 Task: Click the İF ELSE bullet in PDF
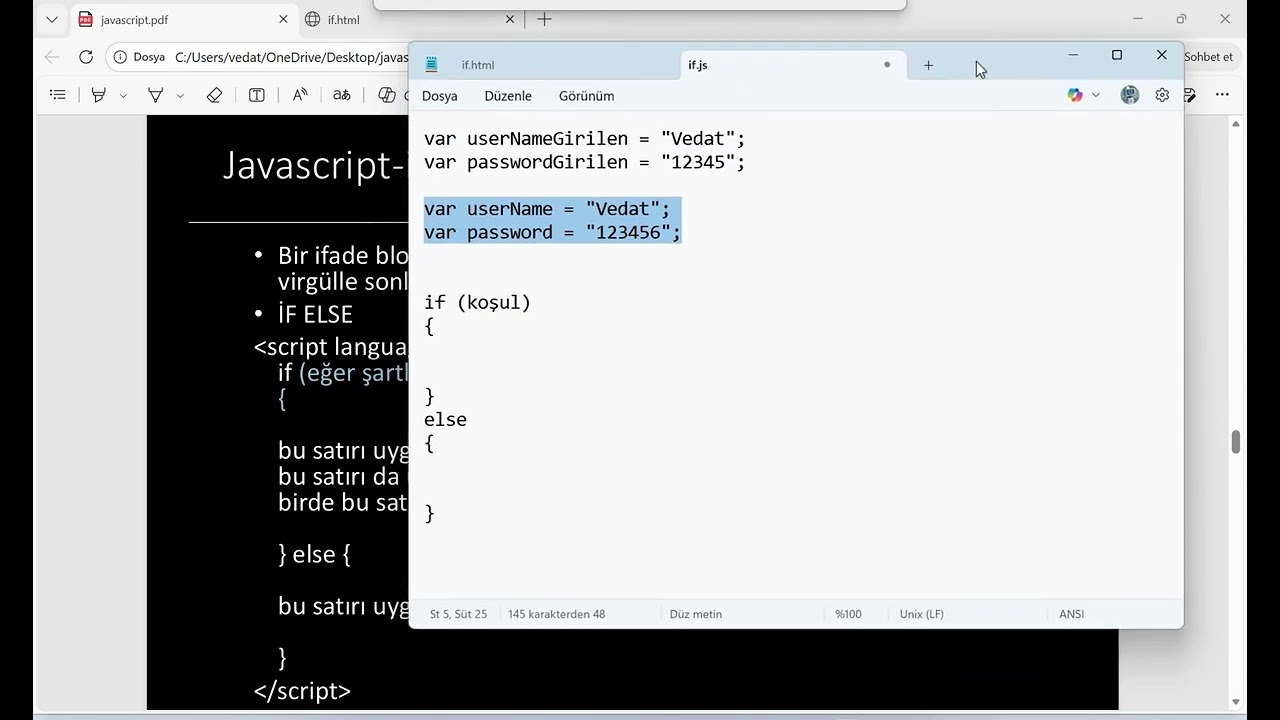[x=315, y=314]
